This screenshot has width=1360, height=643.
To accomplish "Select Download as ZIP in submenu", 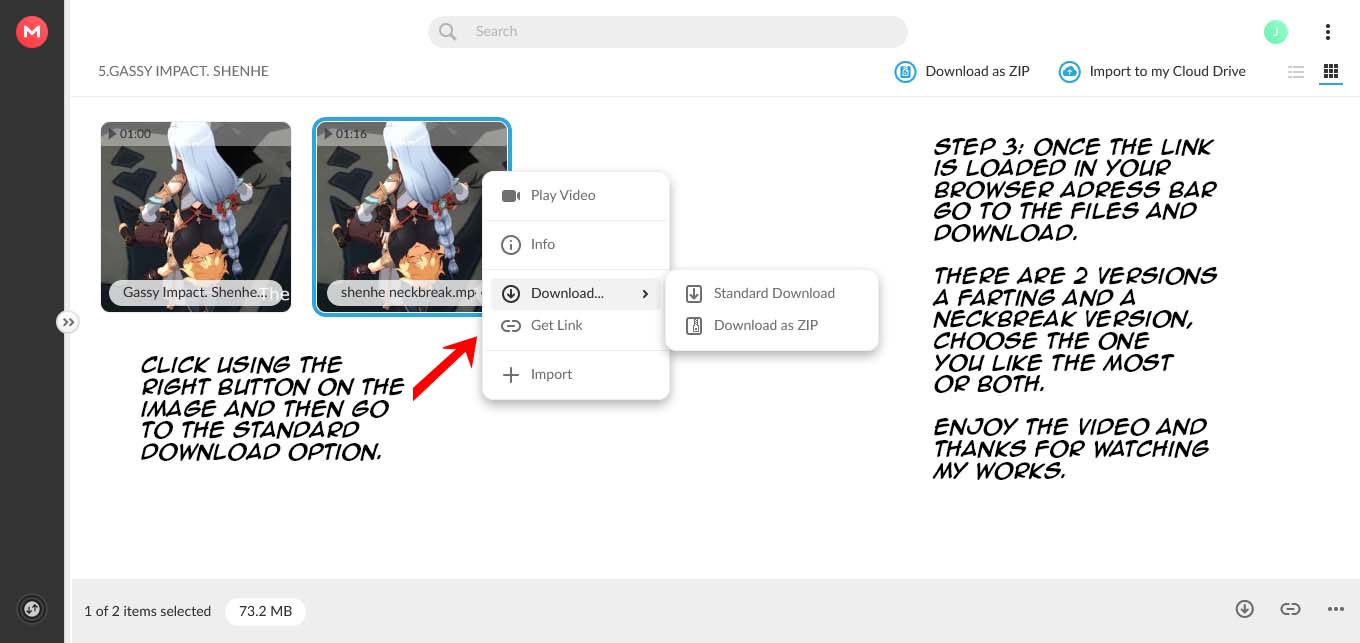I will 772,325.
